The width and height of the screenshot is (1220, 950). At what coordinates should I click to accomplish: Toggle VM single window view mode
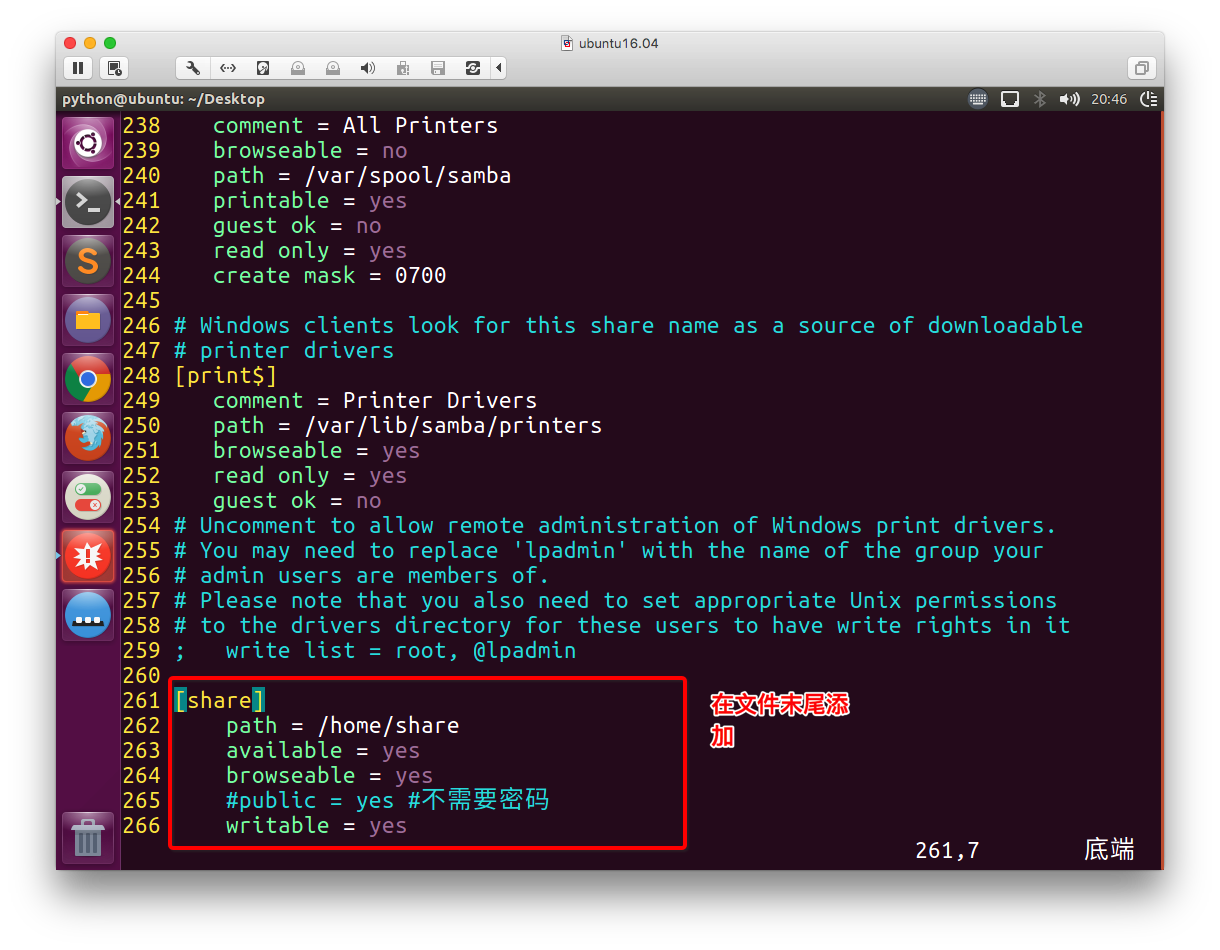(x=1140, y=68)
